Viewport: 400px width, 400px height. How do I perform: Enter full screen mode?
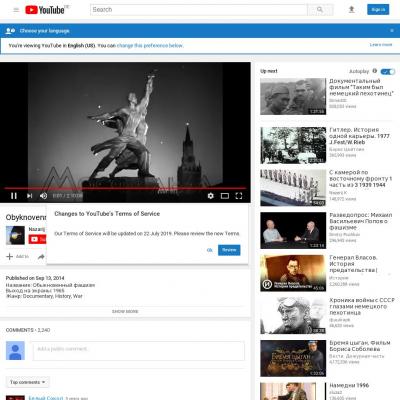click(239, 196)
